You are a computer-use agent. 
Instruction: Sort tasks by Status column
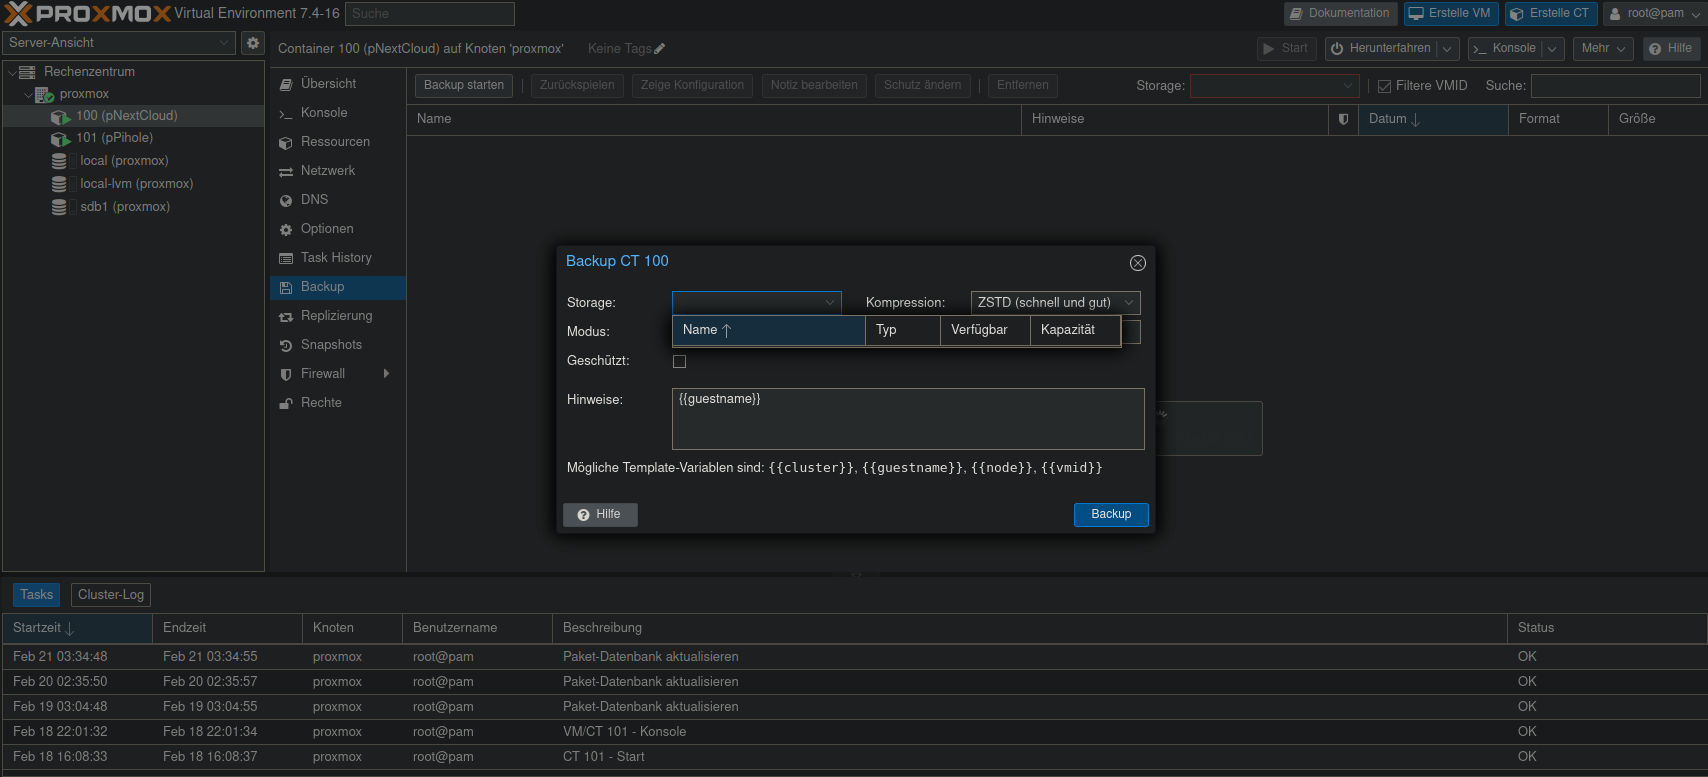pyautogui.click(x=1606, y=628)
